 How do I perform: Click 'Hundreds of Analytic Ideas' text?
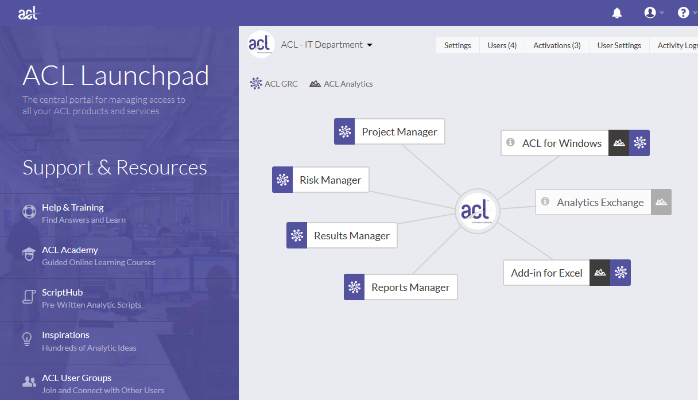coord(89,348)
